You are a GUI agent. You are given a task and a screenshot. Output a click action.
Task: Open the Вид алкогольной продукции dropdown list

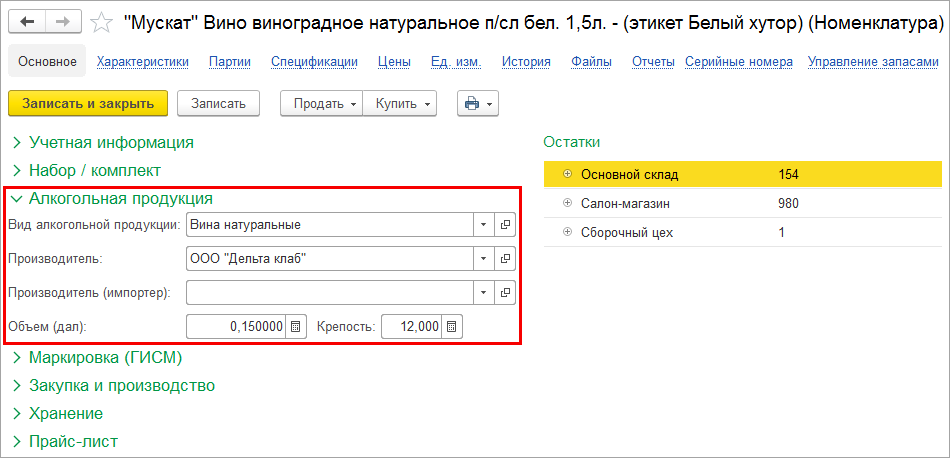coord(483,225)
